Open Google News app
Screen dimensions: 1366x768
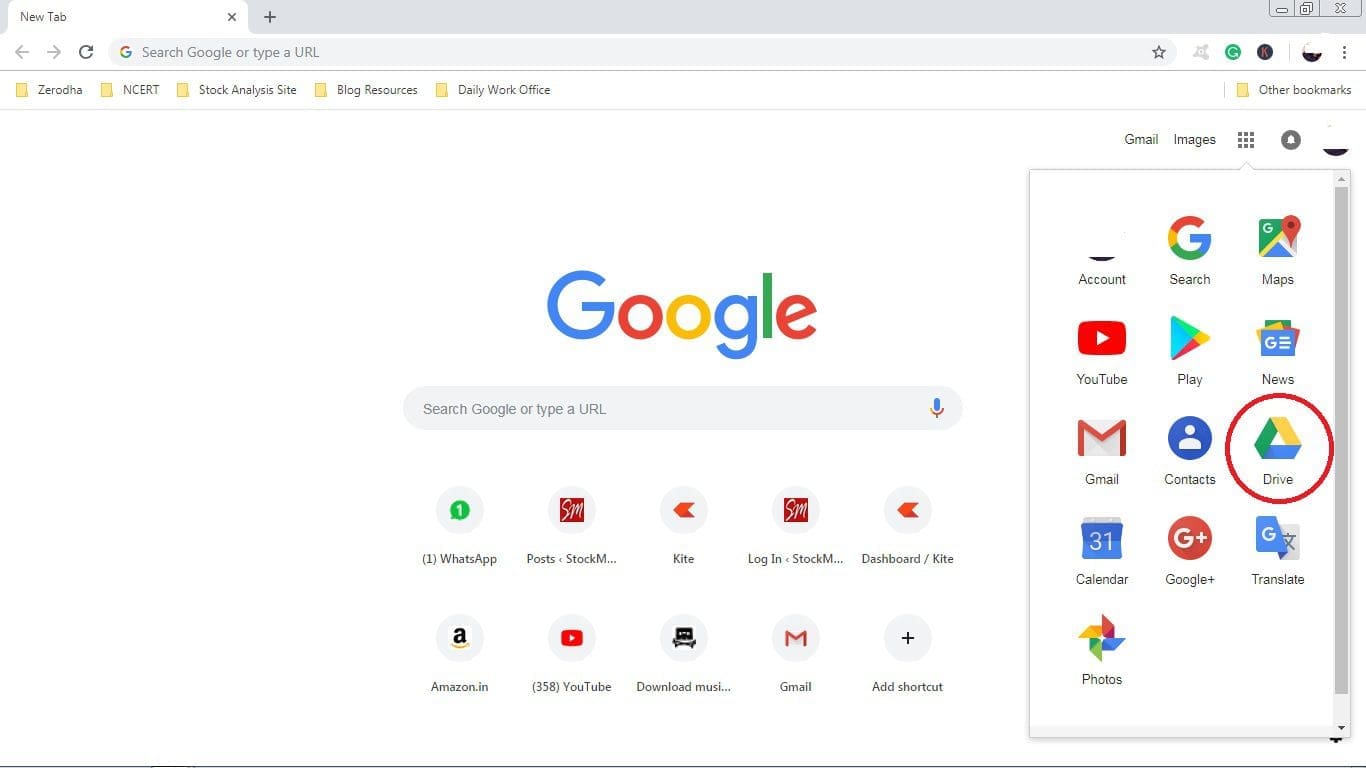pyautogui.click(x=1278, y=351)
